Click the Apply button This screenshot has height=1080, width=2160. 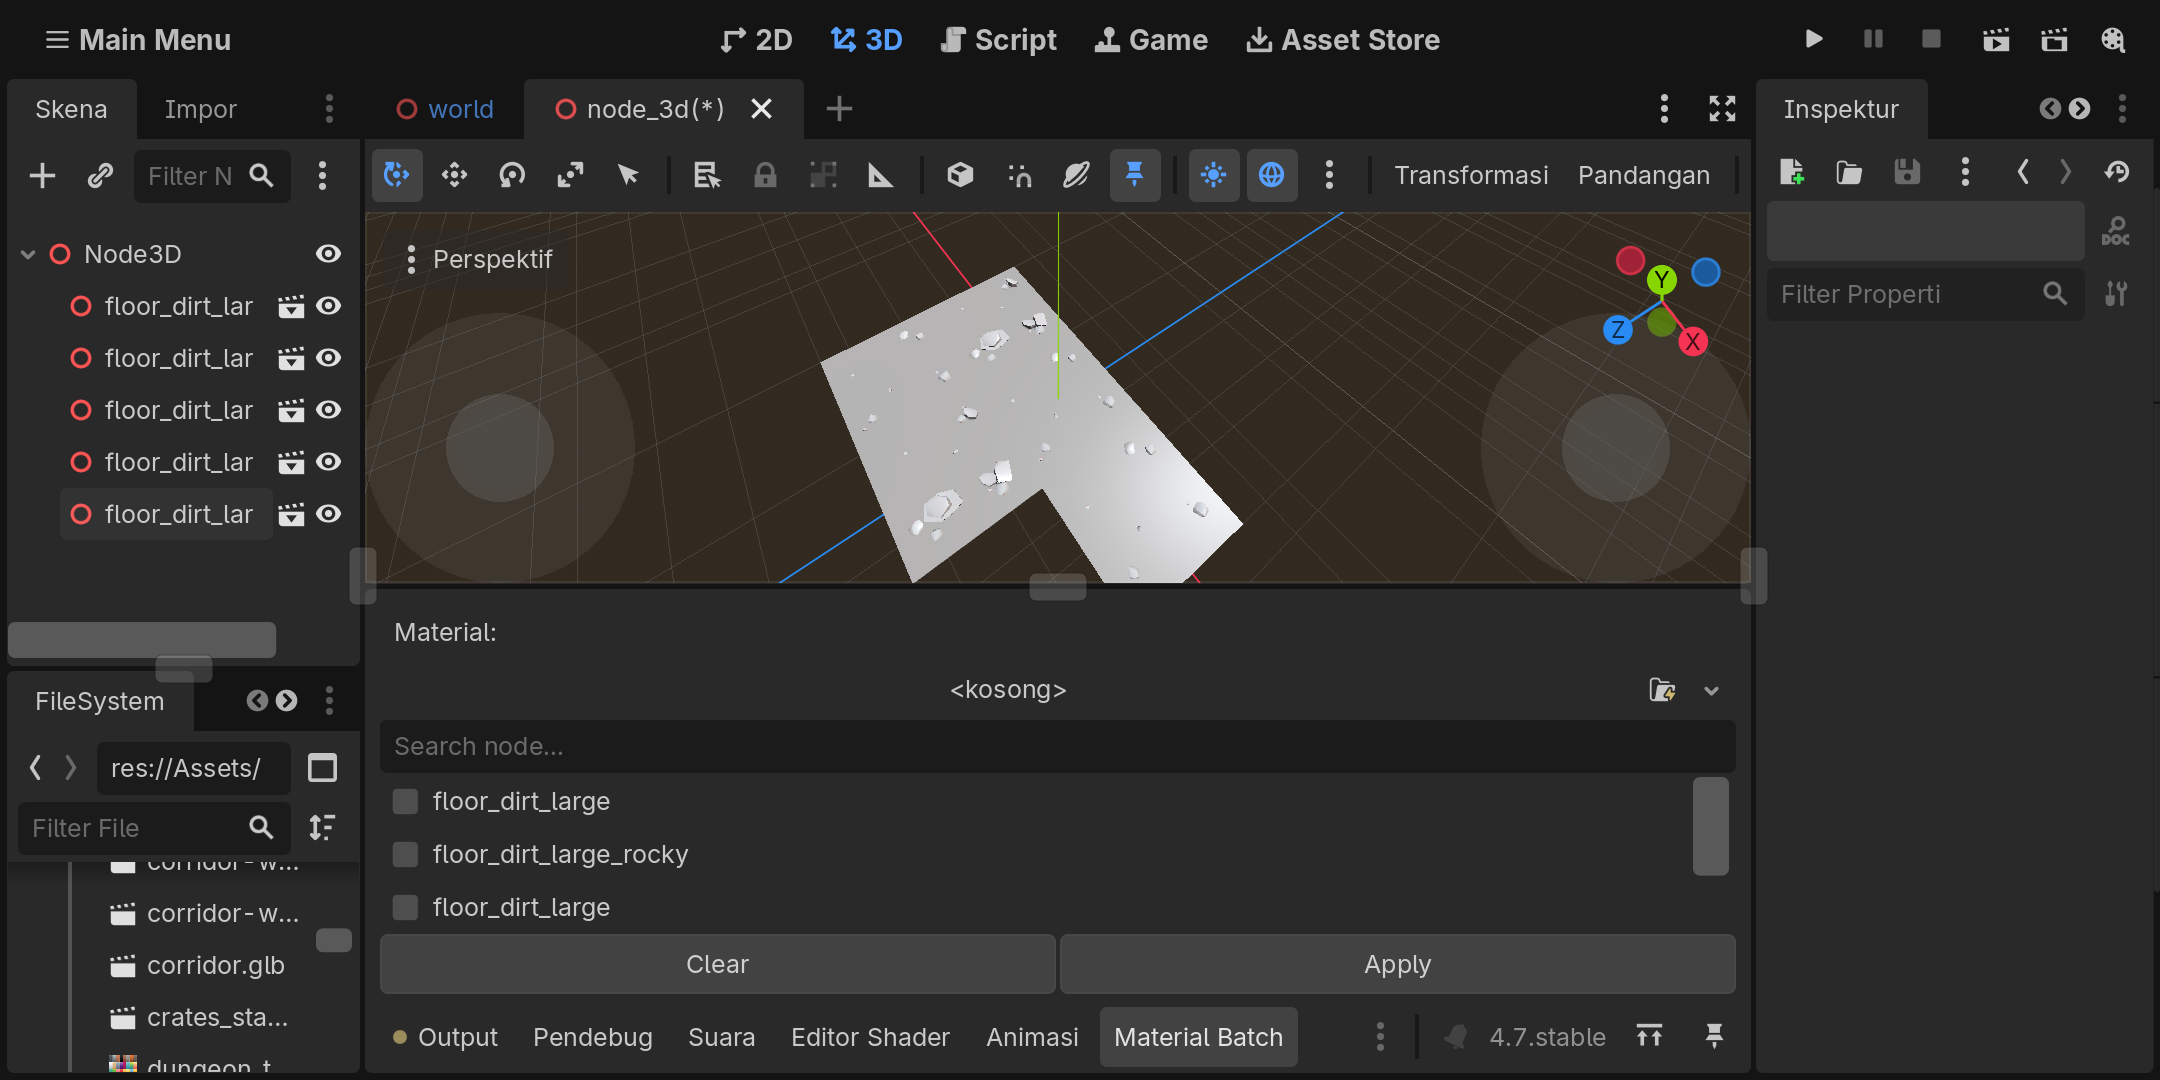coord(1397,964)
